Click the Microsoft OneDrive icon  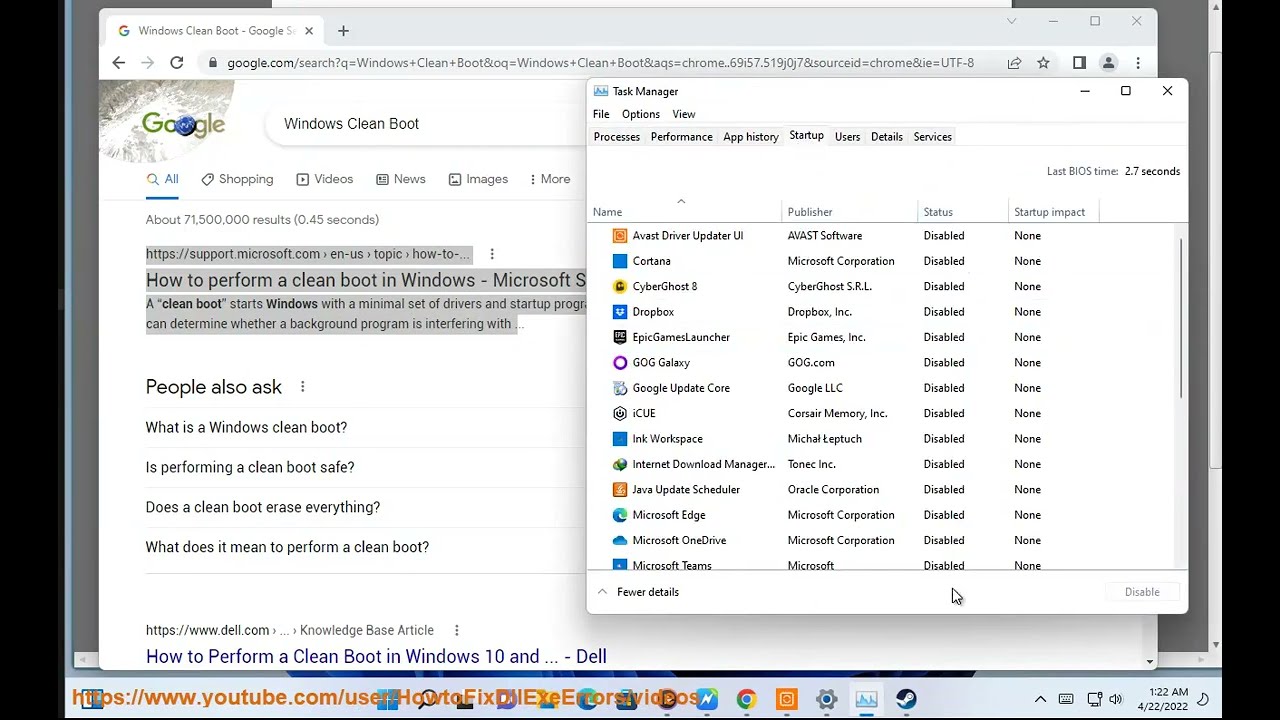point(619,540)
